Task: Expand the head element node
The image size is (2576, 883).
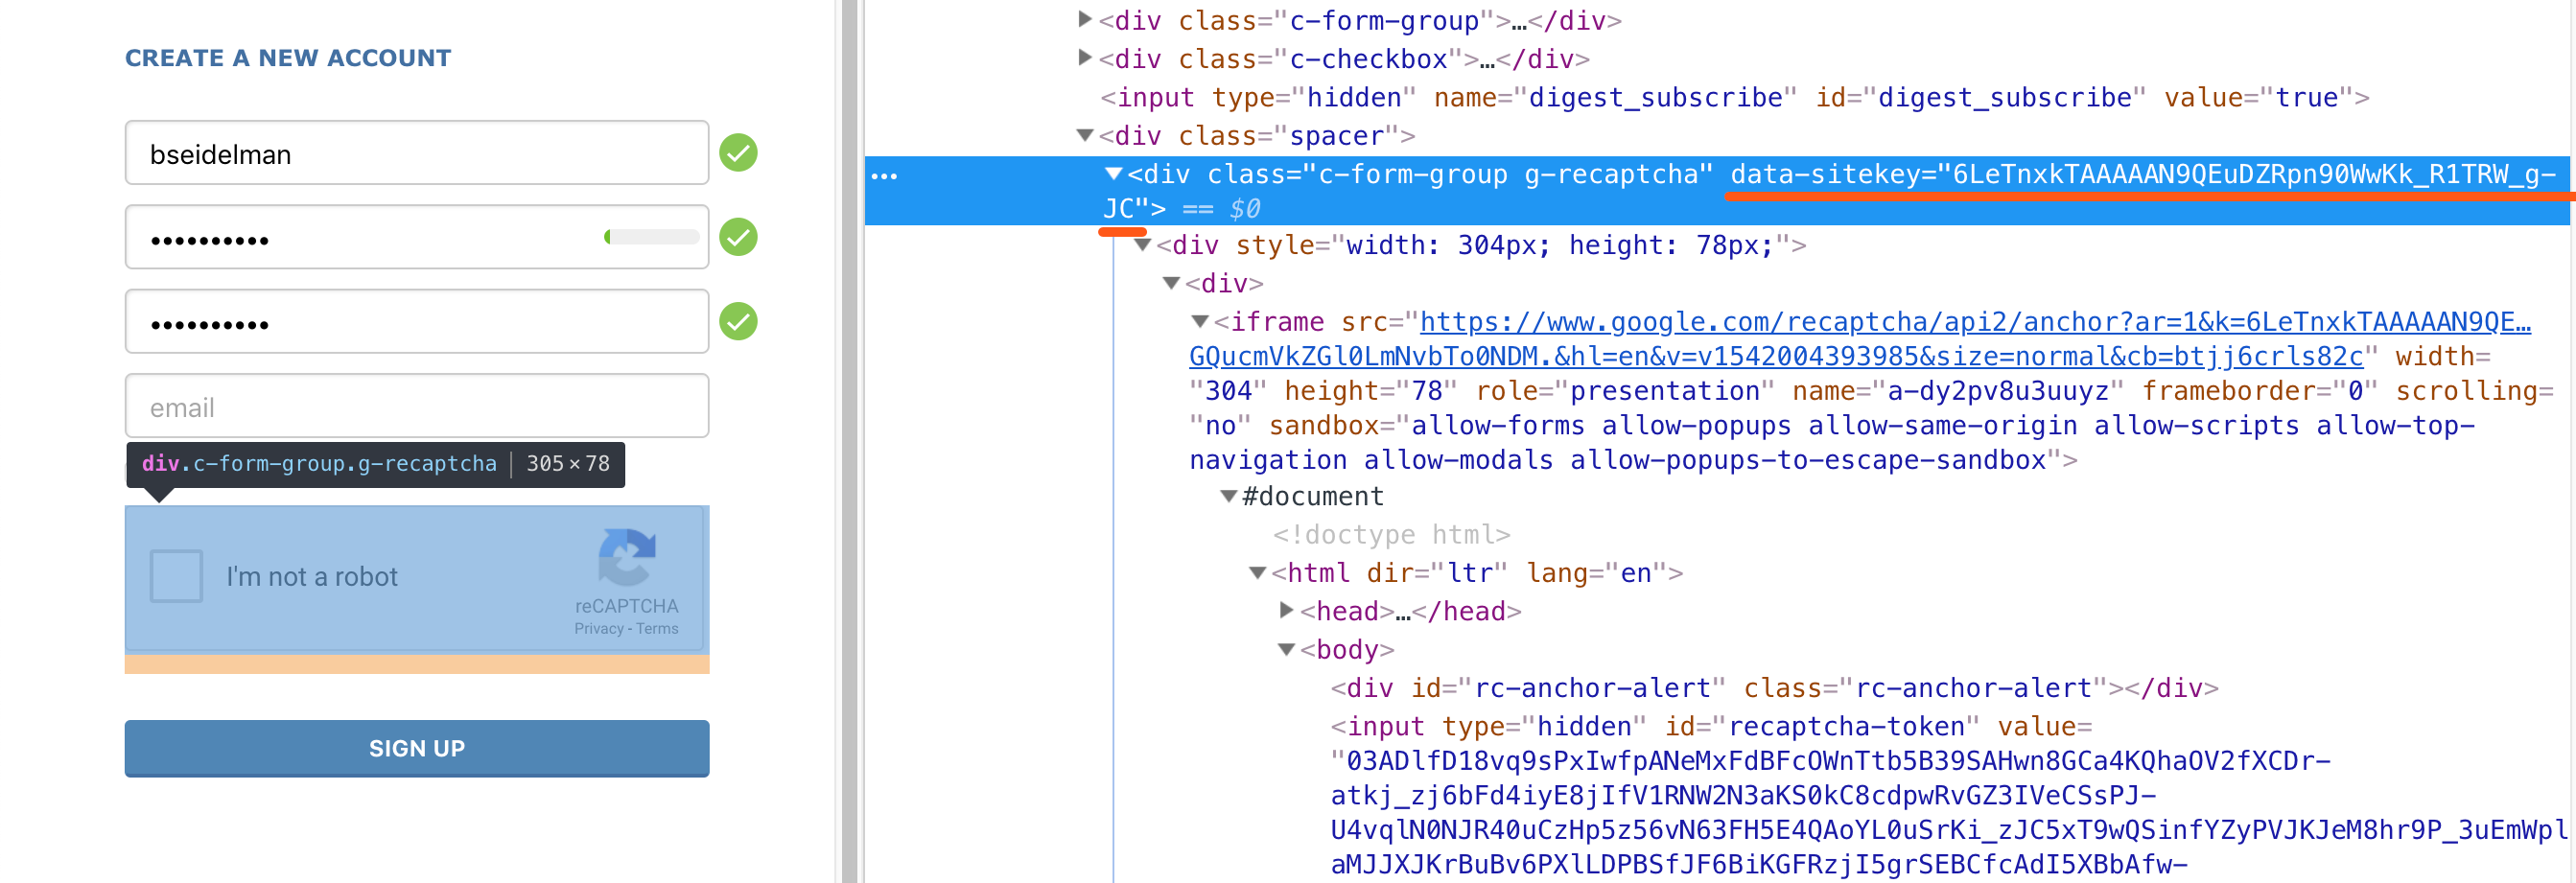Action: (1287, 610)
